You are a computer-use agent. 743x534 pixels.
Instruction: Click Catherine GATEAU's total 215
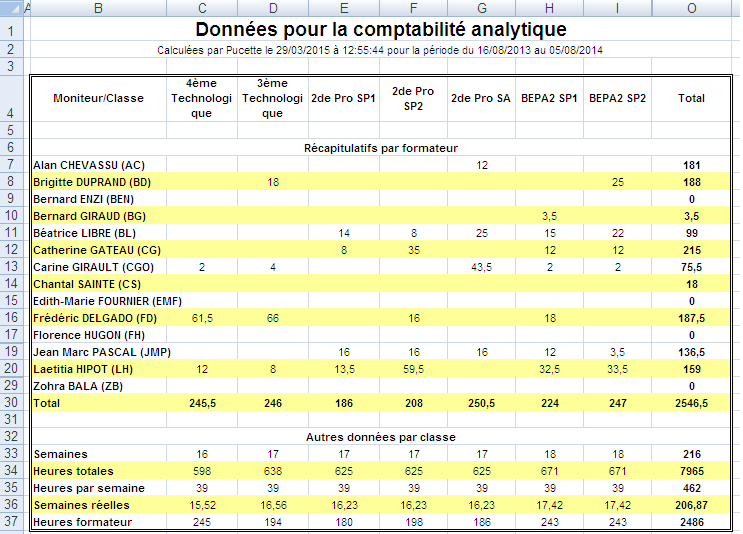coord(691,250)
